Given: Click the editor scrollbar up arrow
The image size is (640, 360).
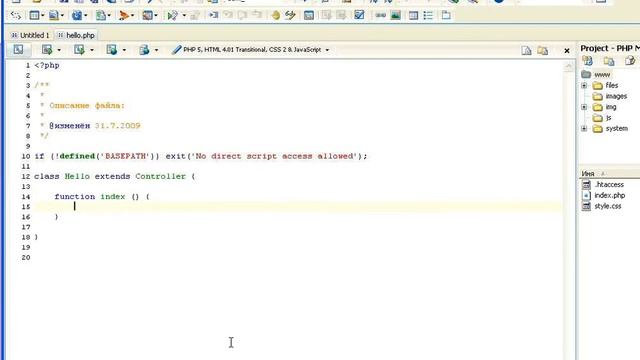Looking at the screenshot, I should tap(569, 67).
